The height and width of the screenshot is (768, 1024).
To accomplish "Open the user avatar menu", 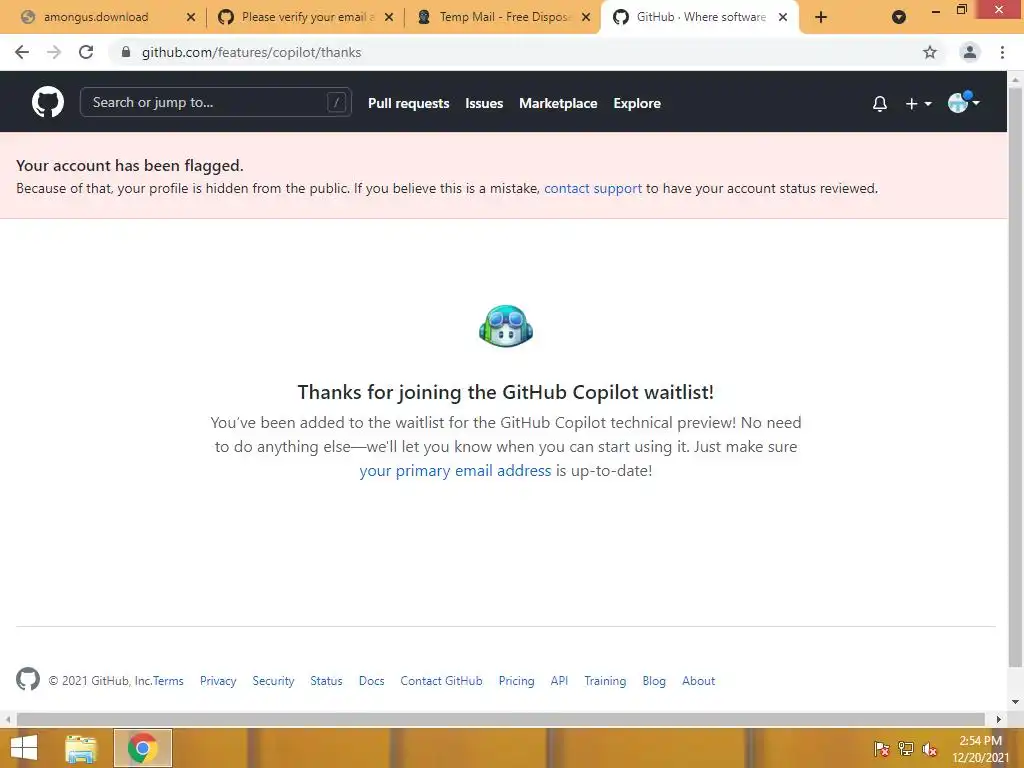I will coord(963,103).
